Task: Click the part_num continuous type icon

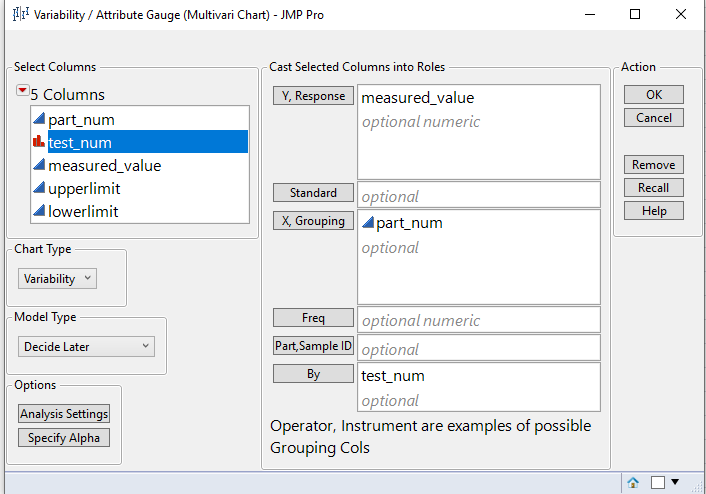Action: coord(39,120)
